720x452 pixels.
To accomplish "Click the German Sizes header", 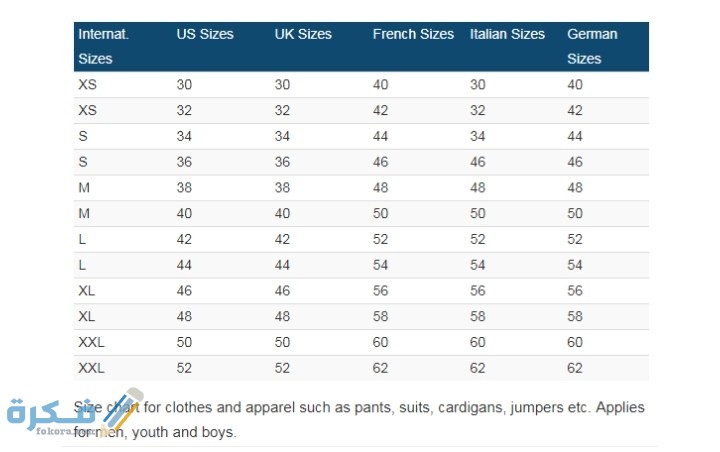I will [x=592, y=46].
